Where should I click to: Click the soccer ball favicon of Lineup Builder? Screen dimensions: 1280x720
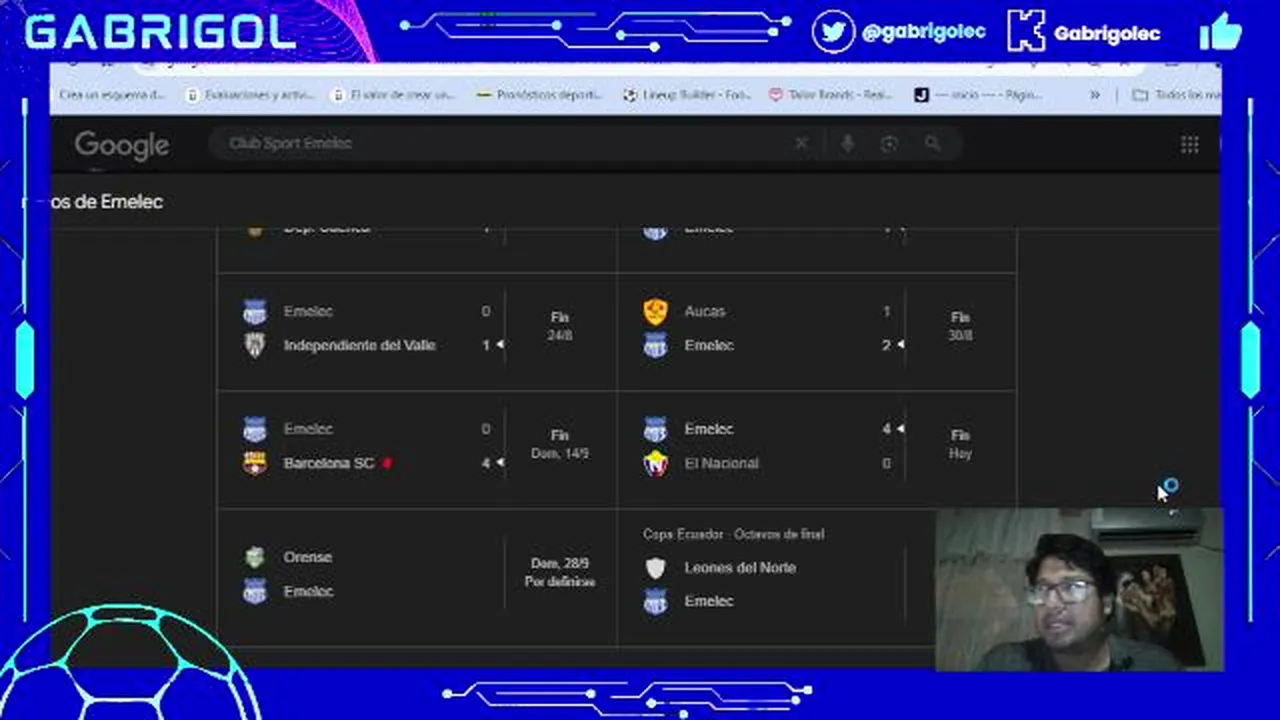tap(630, 95)
